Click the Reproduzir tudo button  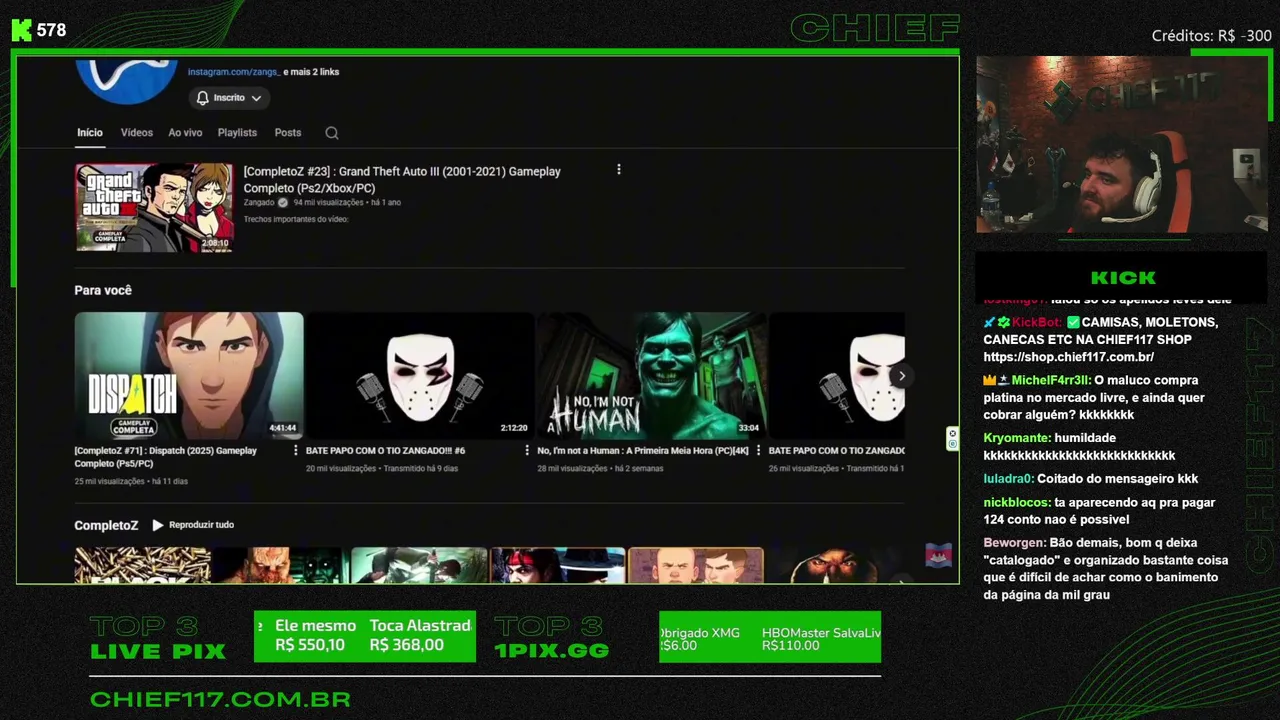pyautogui.click(x=193, y=525)
